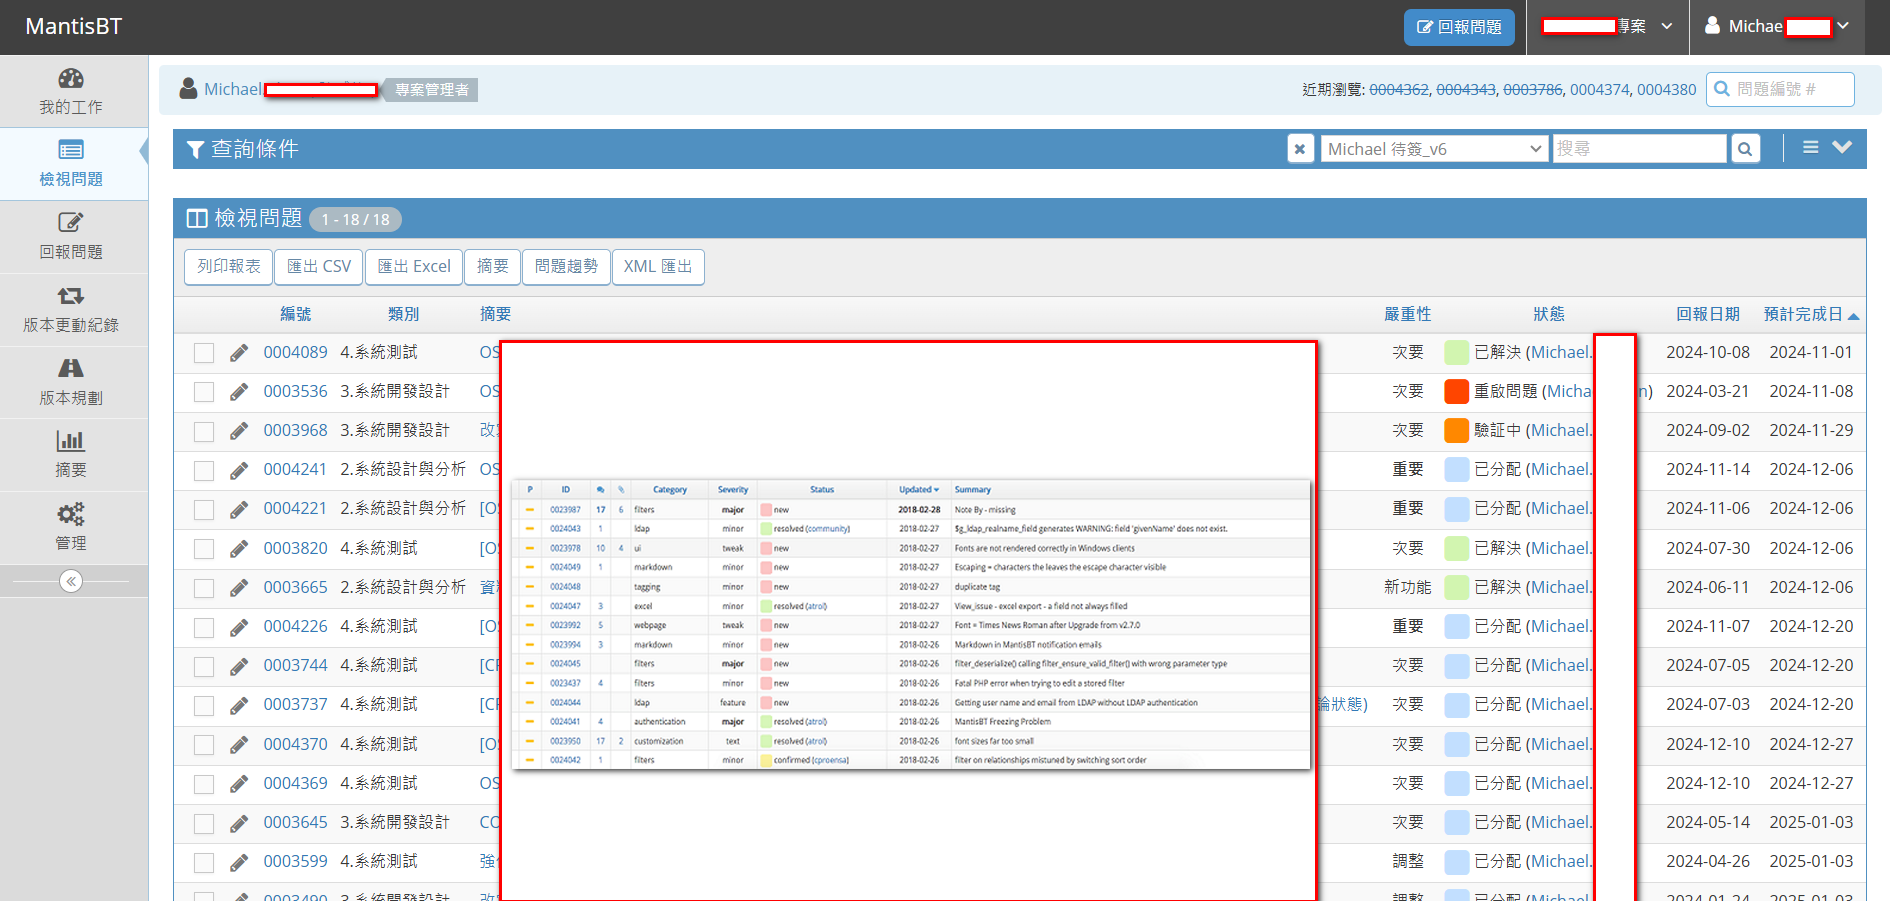Open the Michael 待簽_v6 saved filter dropdown
The image size is (1890, 901).
pyautogui.click(x=1434, y=149)
